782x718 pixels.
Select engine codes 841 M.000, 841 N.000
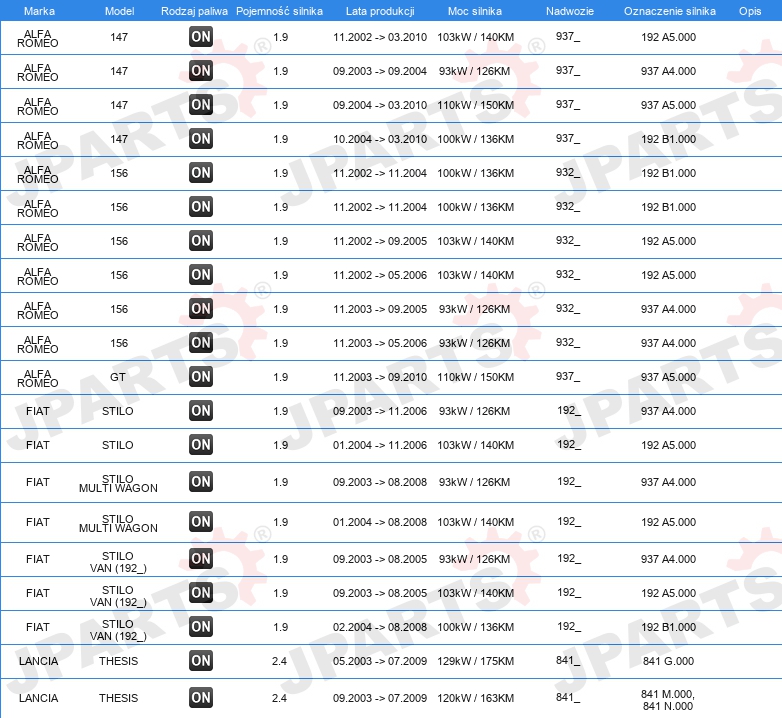pos(668,700)
